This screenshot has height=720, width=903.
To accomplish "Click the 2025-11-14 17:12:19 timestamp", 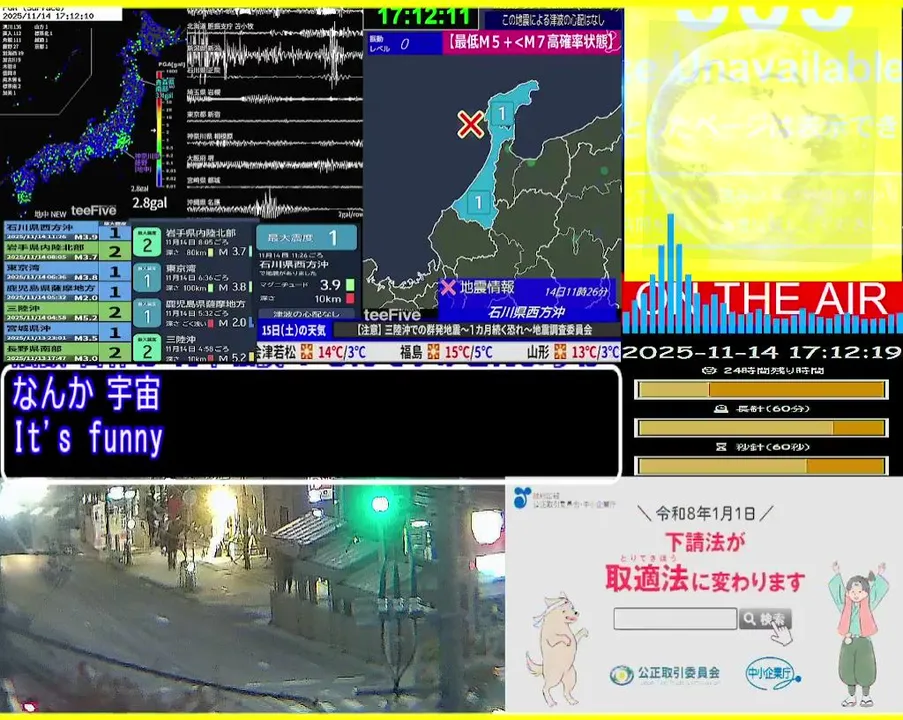I will [762, 352].
